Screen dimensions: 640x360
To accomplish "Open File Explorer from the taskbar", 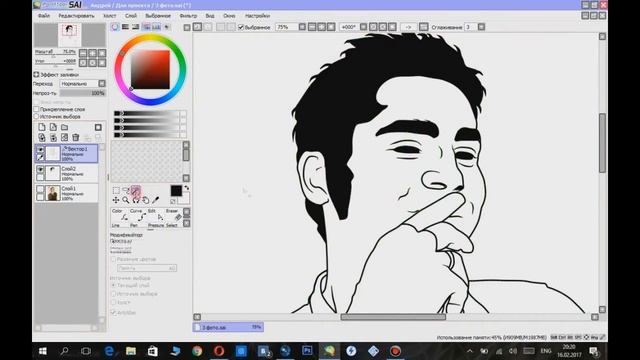I will click(131, 351).
